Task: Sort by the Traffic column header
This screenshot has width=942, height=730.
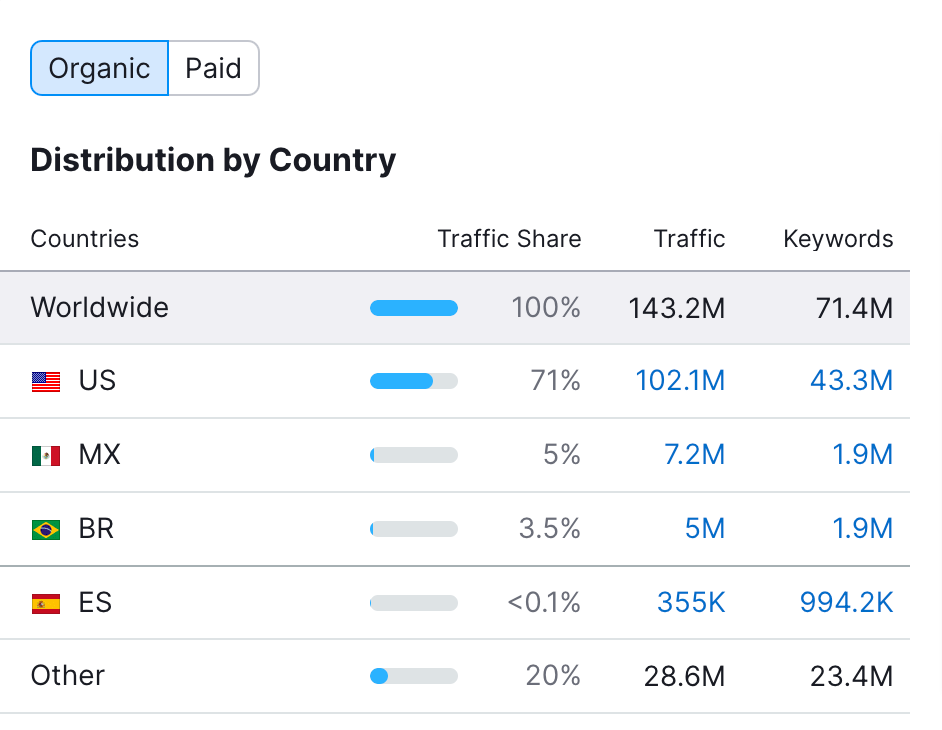Action: point(689,239)
